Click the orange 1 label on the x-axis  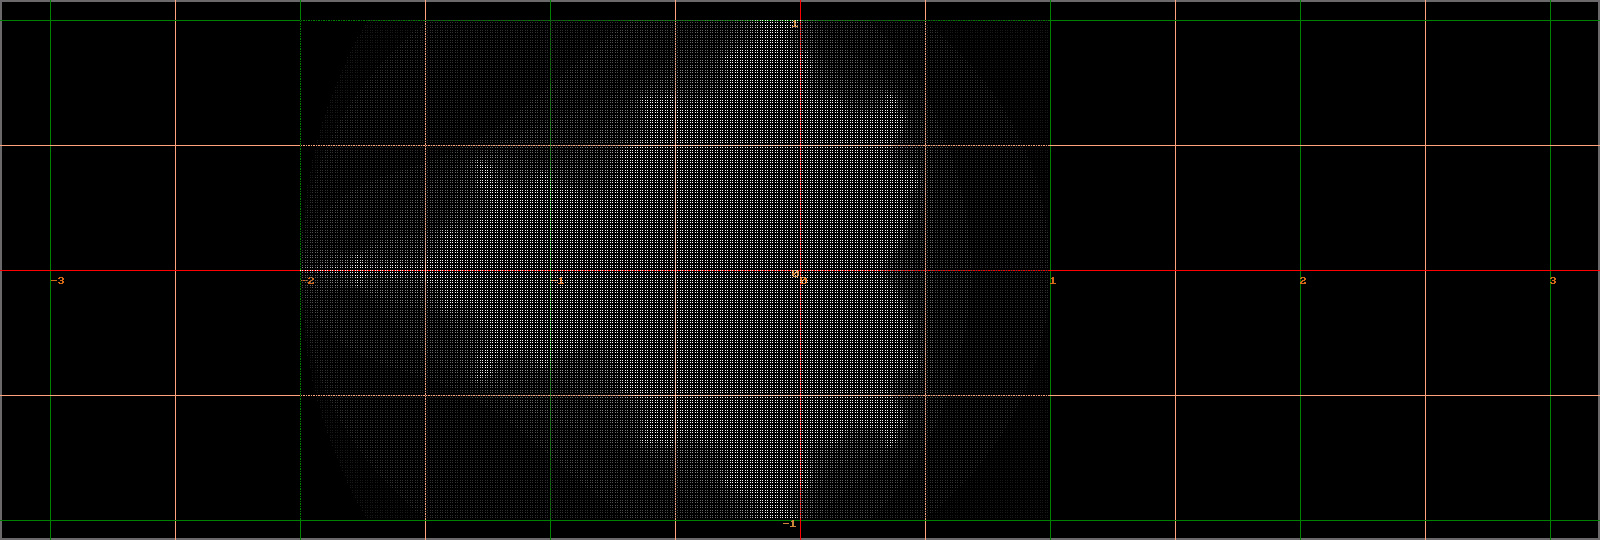[x=1053, y=281]
